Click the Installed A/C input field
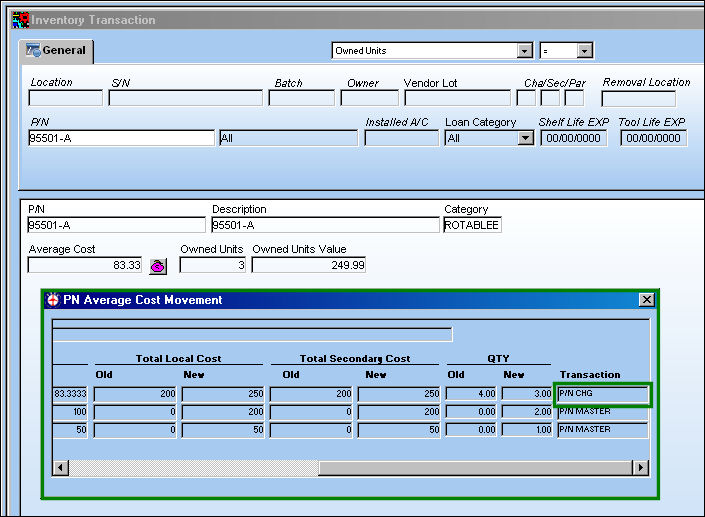 (402, 138)
